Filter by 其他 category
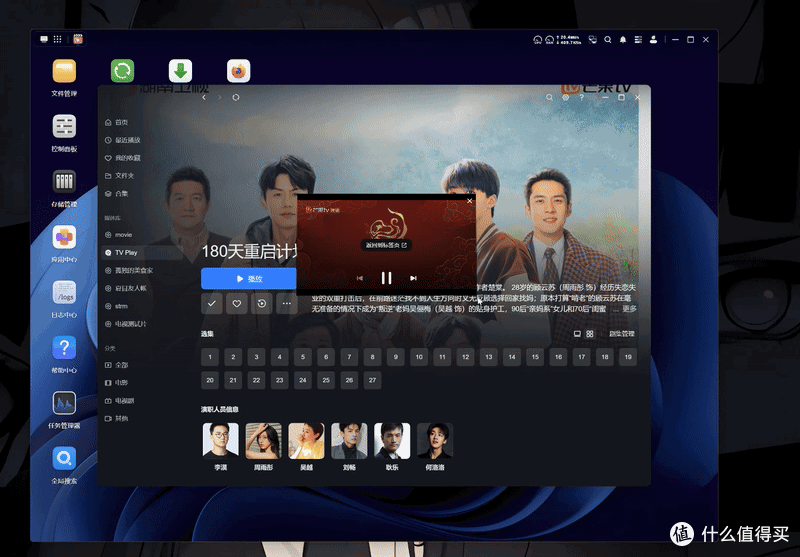 click(x=116, y=418)
